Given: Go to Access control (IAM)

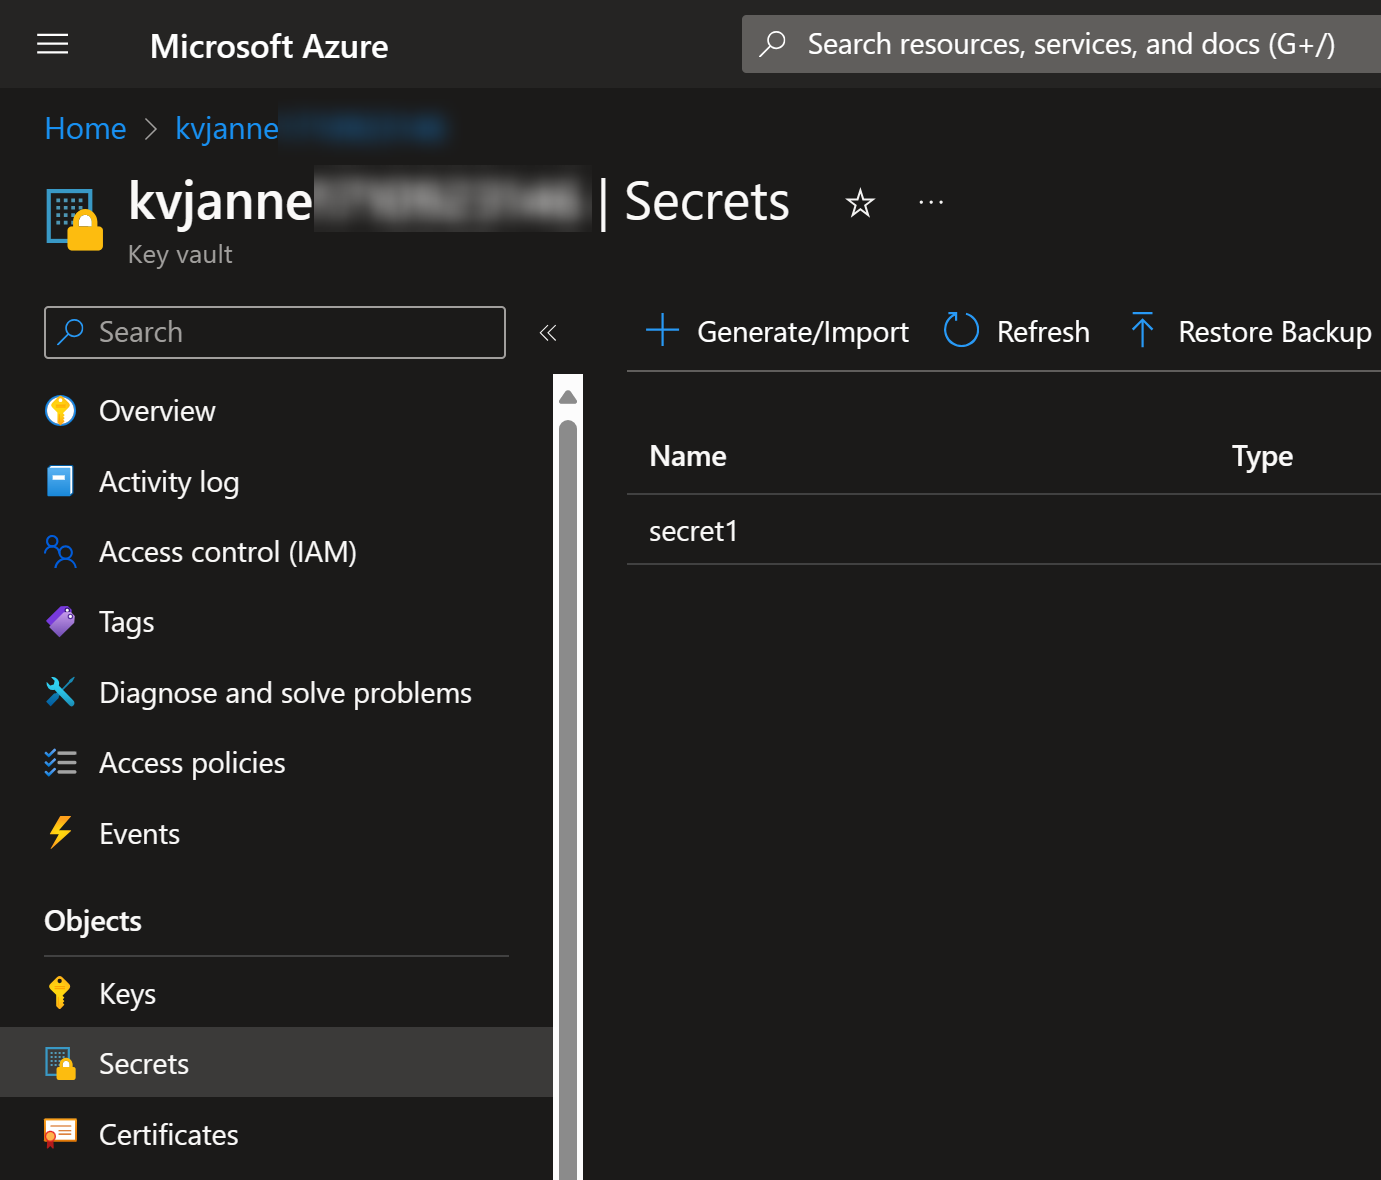Looking at the screenshot, I should [x=227, y=552].
